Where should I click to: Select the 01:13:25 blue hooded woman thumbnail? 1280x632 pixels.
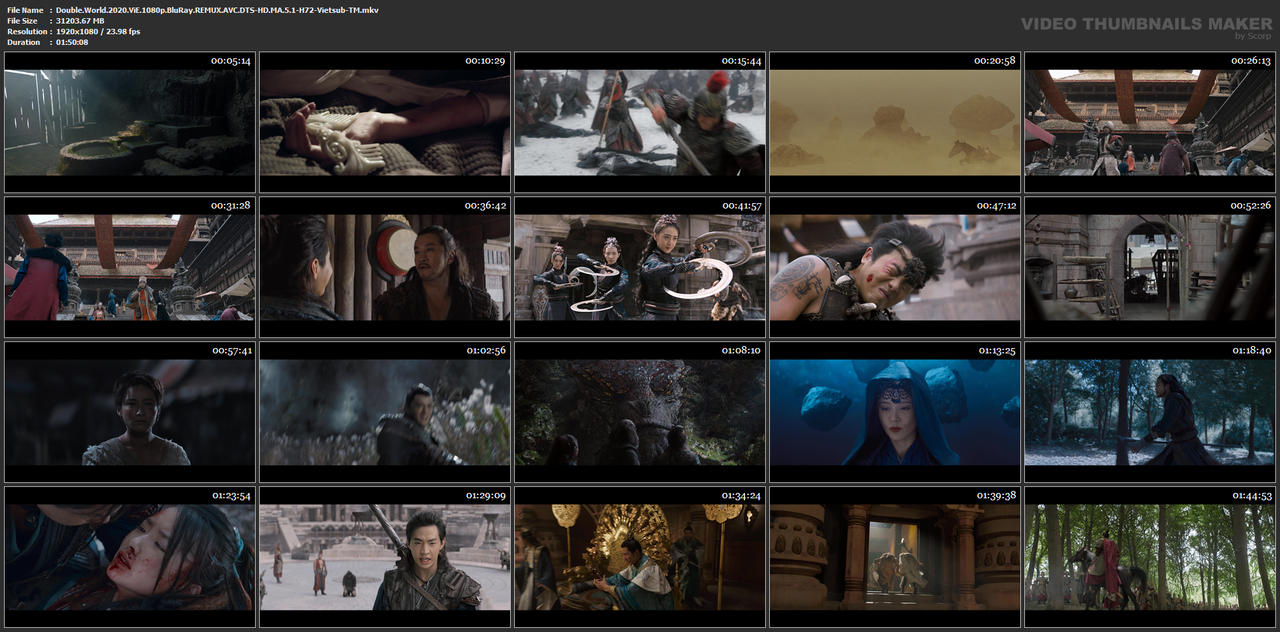coord(895,412)
